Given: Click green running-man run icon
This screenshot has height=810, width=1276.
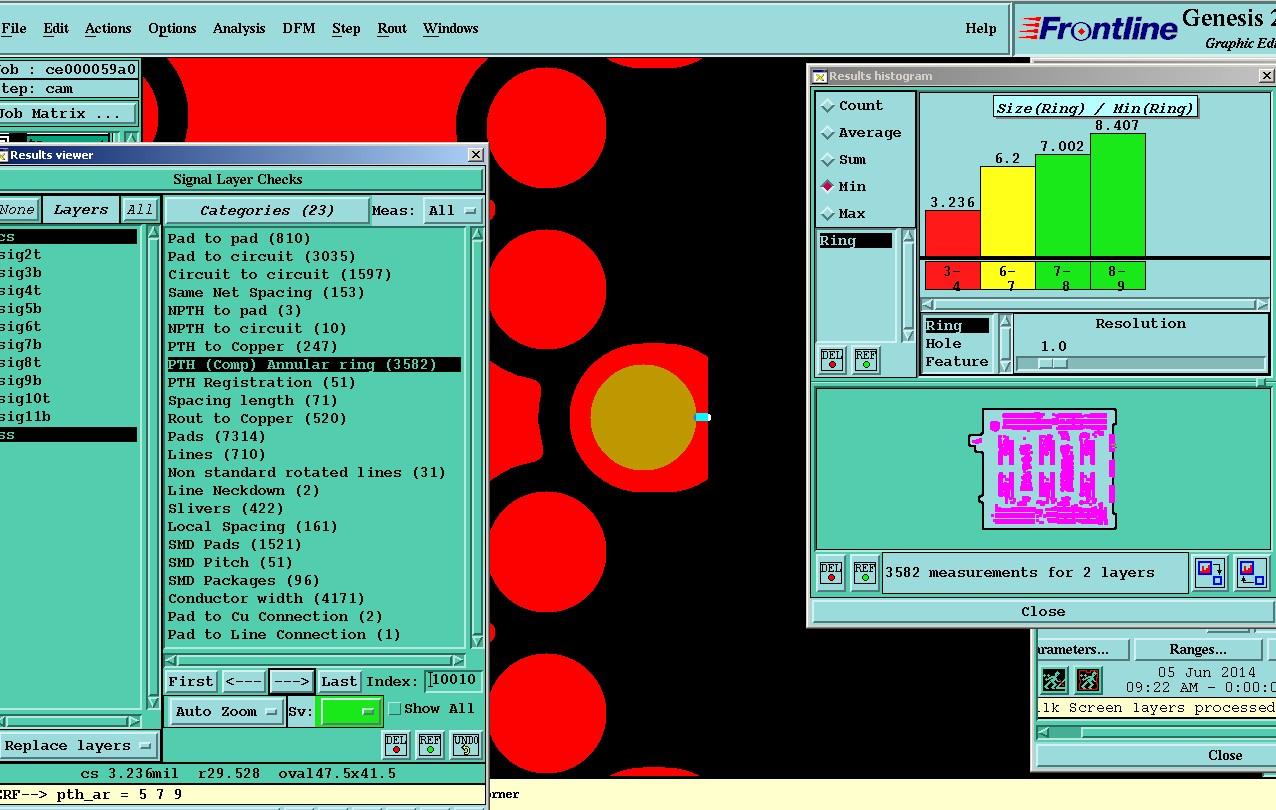Looking at the screenshot, I should point(1053,680).
